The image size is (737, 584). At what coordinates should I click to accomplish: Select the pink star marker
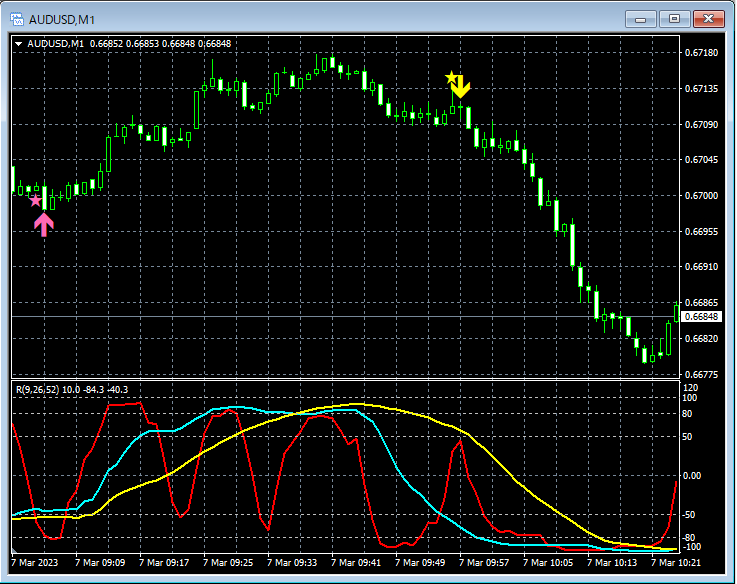click(x=35, y=201)
